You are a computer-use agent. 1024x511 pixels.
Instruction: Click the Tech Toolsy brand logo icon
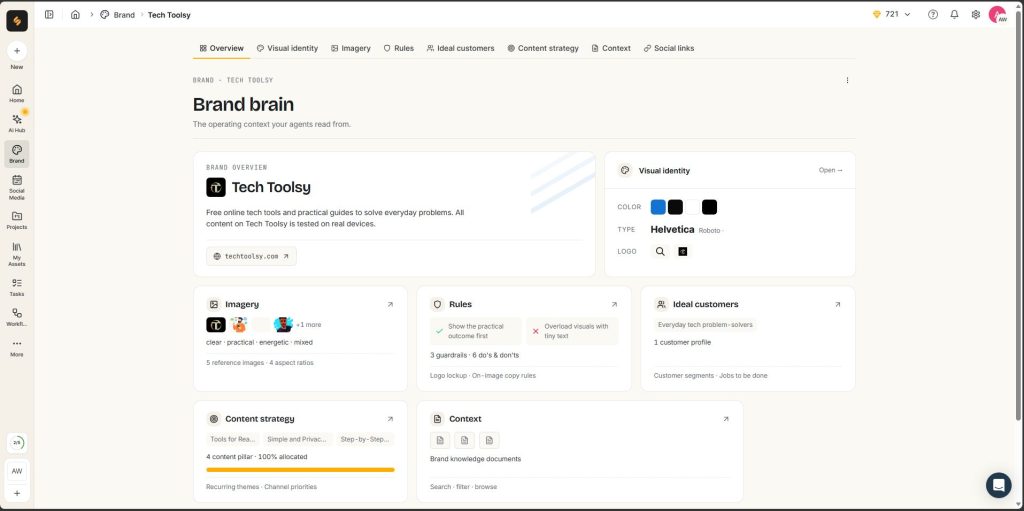[x=216, y=188]
